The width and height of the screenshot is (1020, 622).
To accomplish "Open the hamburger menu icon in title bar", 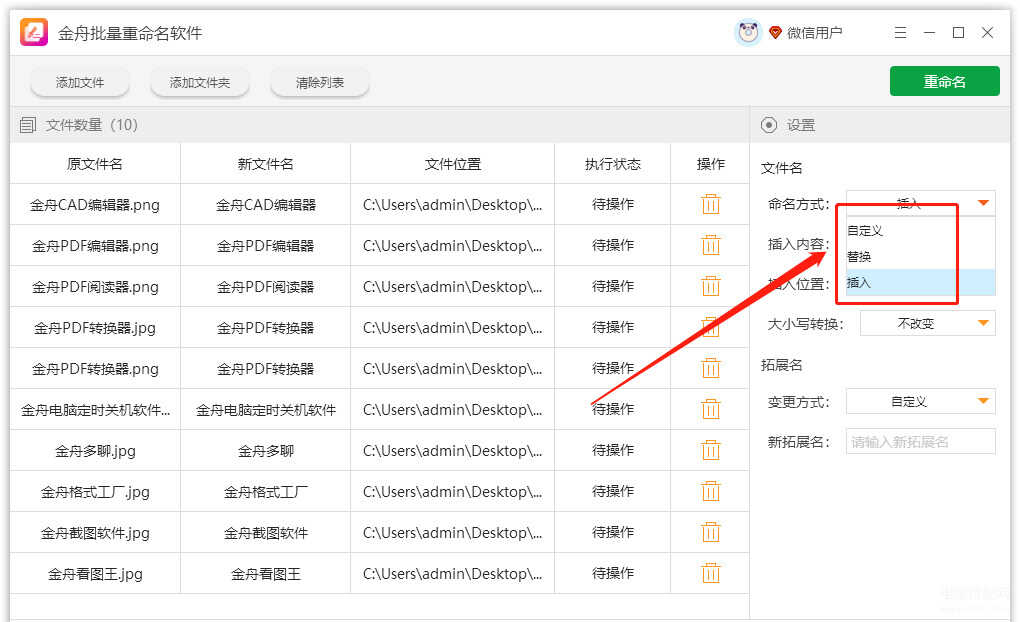I will click(900, 33).
